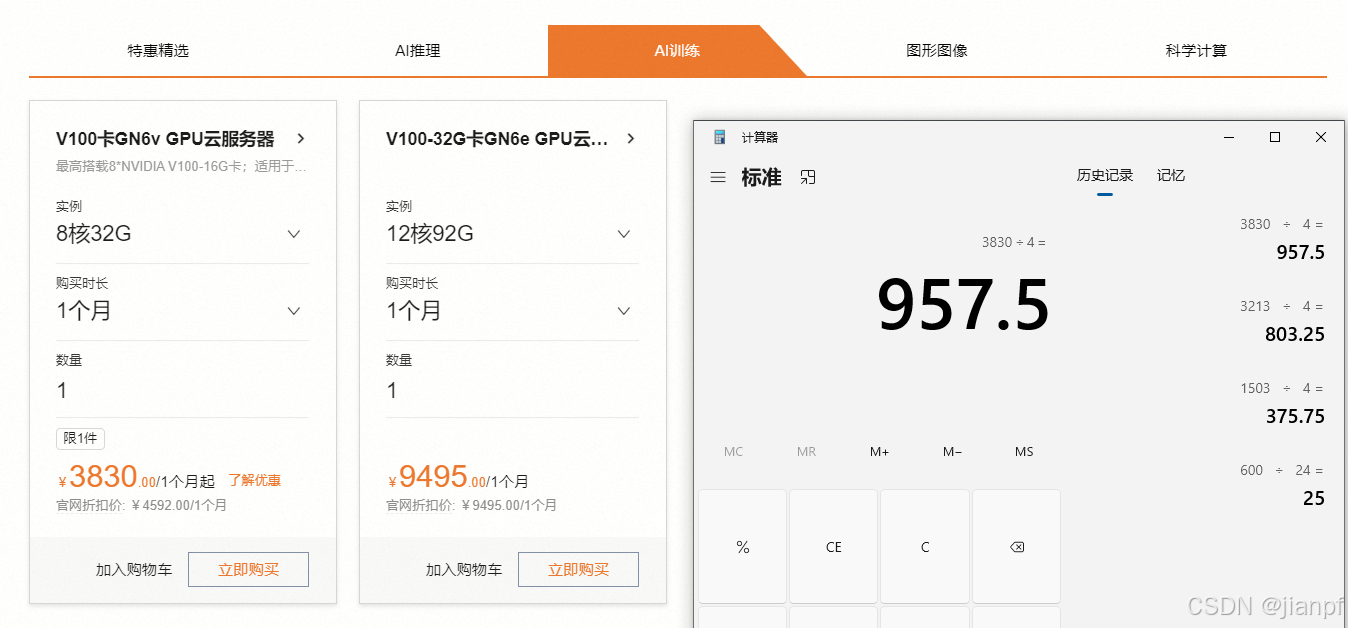Click the backspace key in calculator

point(1016,547)
